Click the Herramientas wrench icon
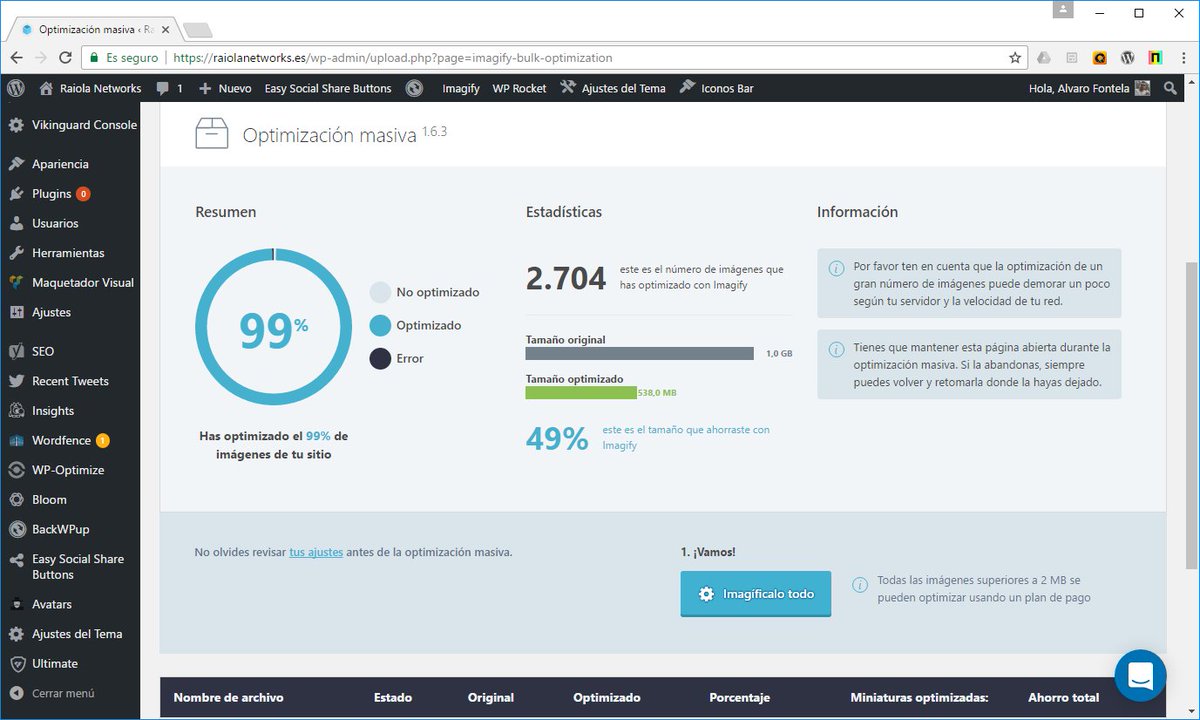The width and height of the screenshot is (1200, 720). coord(16,253)
